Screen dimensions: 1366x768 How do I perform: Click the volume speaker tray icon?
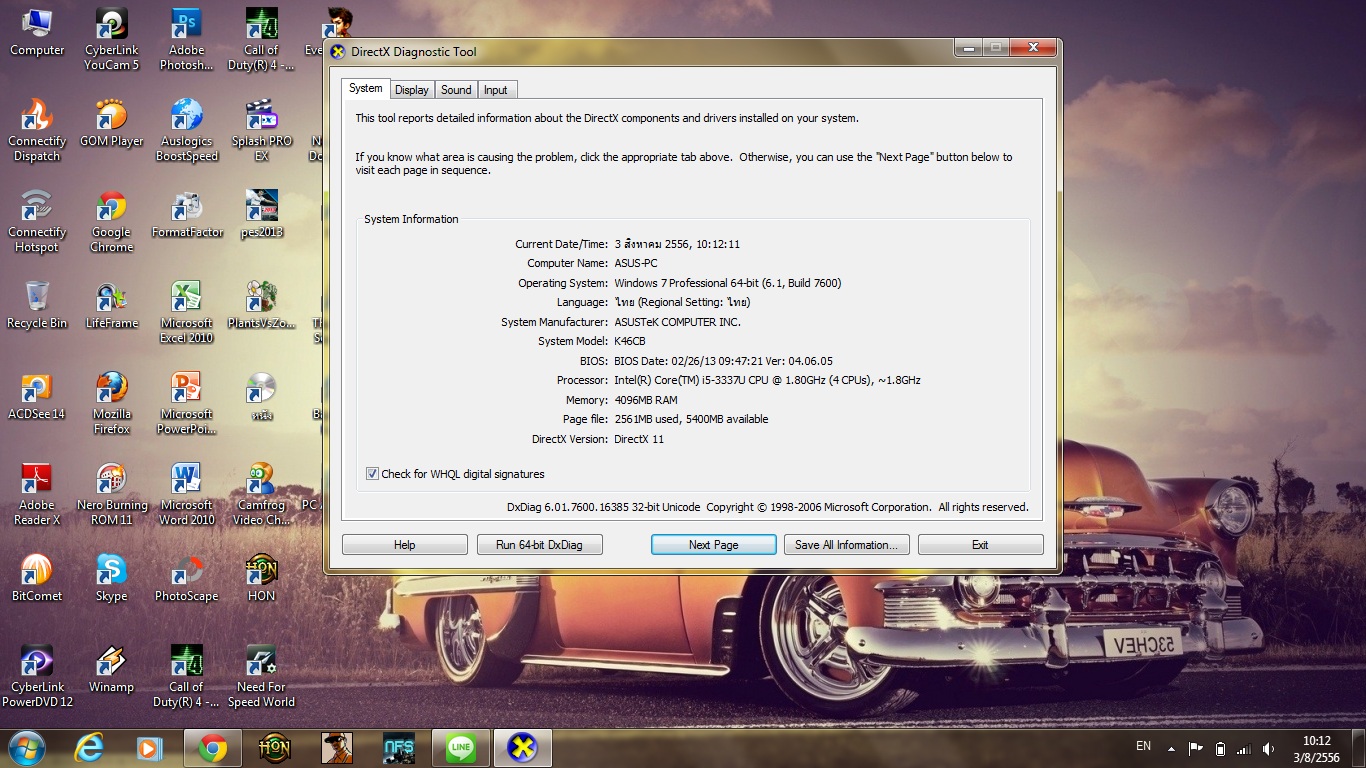(1269, 748)
